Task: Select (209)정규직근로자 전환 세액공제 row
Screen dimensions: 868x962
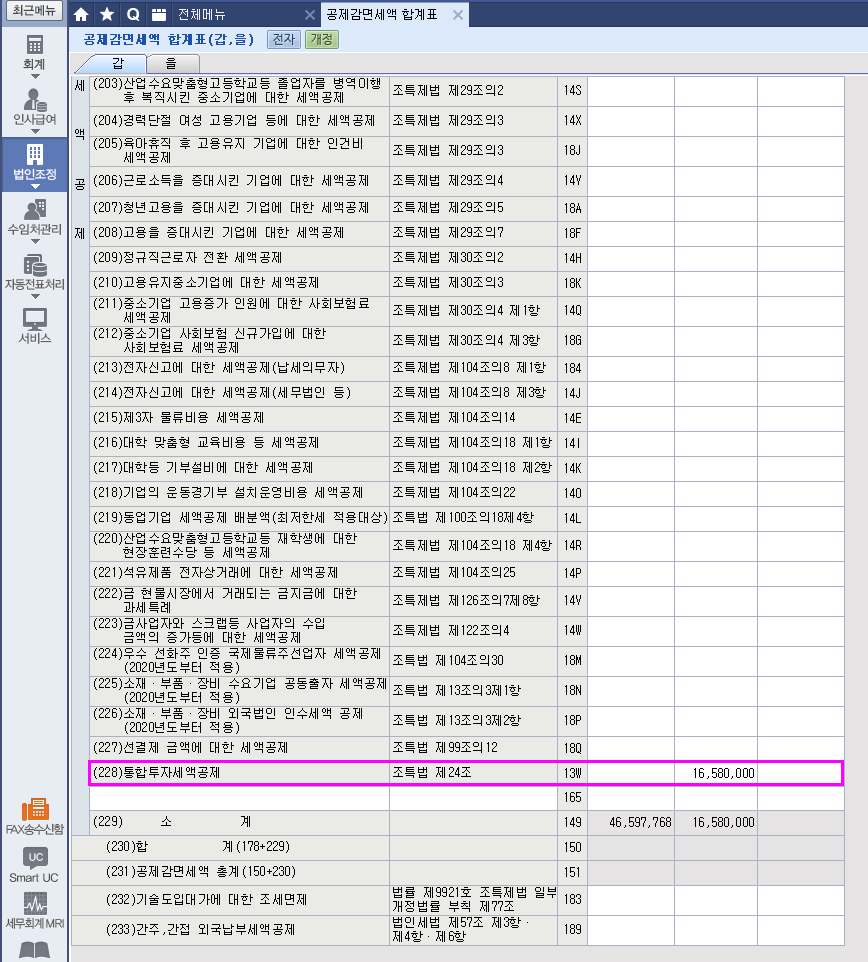Action: point(466,258)
